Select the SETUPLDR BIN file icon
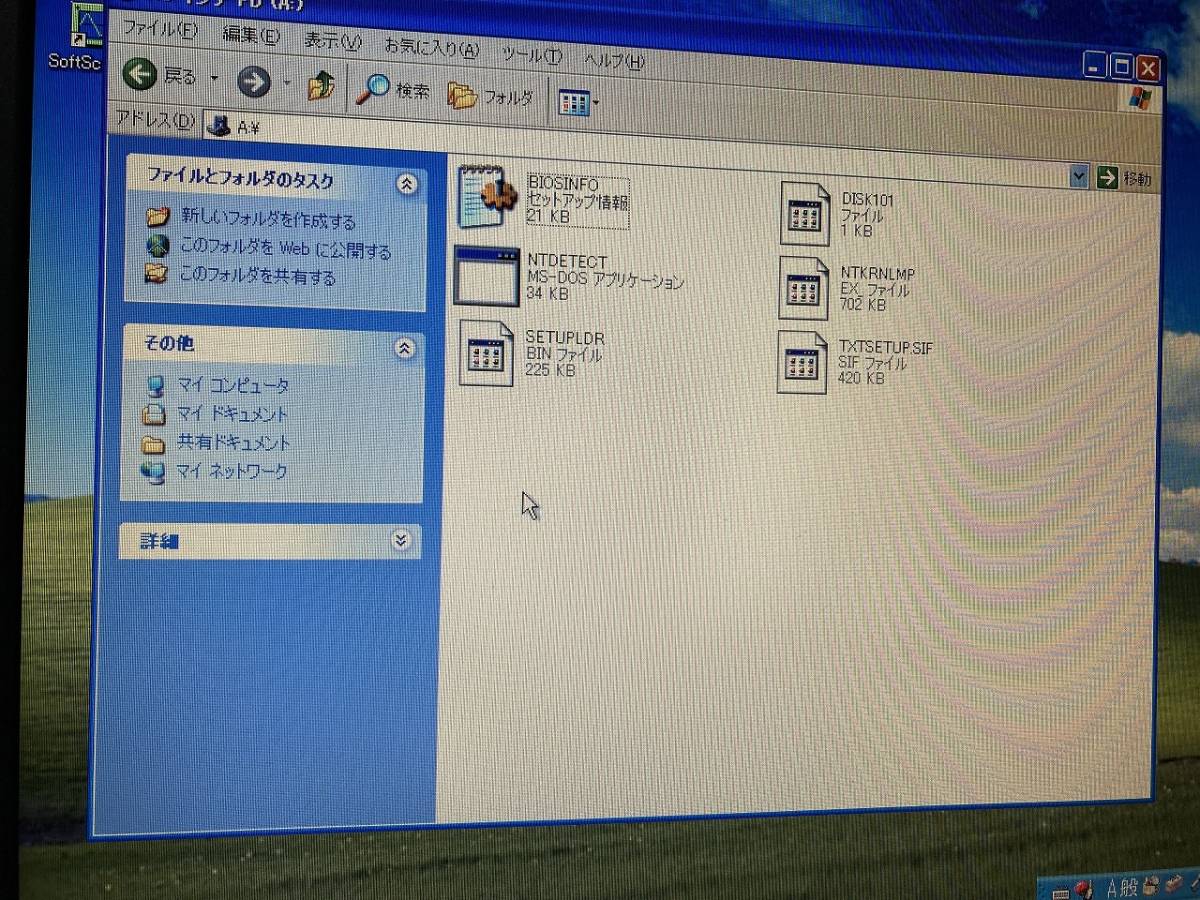 486,353
